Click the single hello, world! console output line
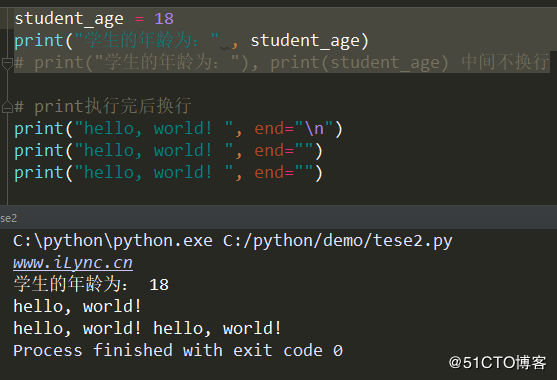557x380 pixels. pyautogui.click(x=77, y=306)
